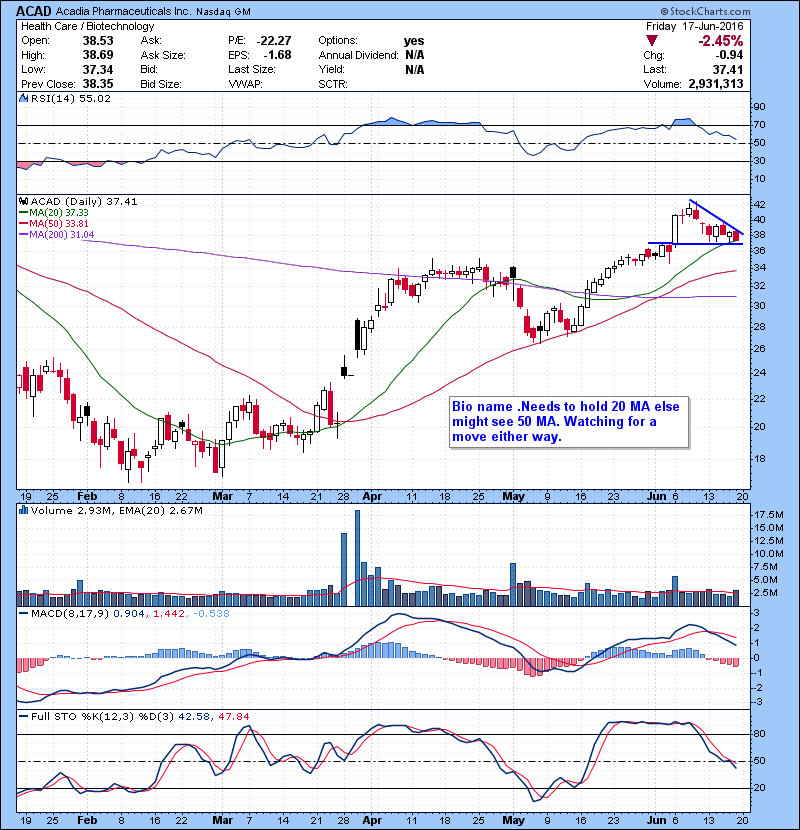Click the Acadia Pharmaceuticals Inc. company name
This screenshot has height=830, width=800.
click(123, 11)
